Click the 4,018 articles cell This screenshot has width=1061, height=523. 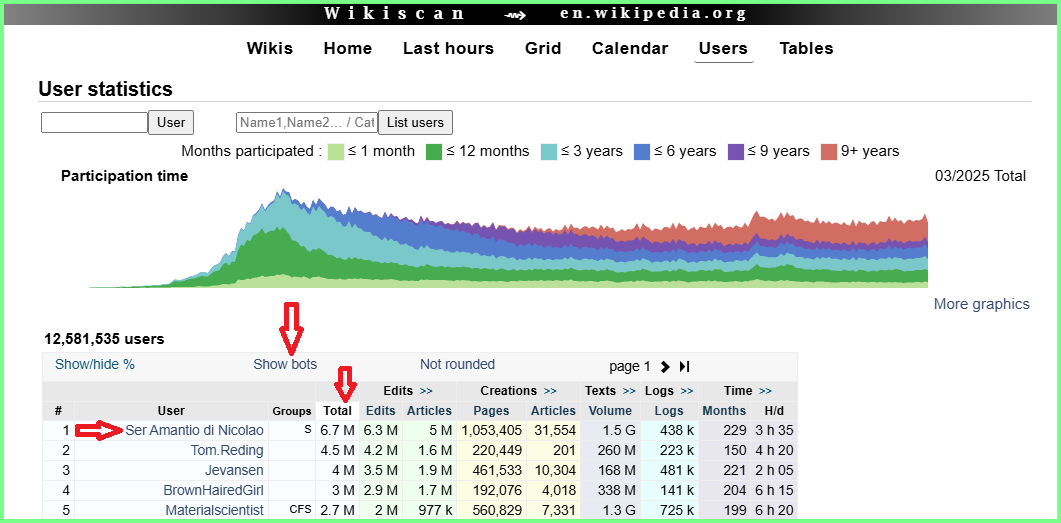[x=553, y=490]
